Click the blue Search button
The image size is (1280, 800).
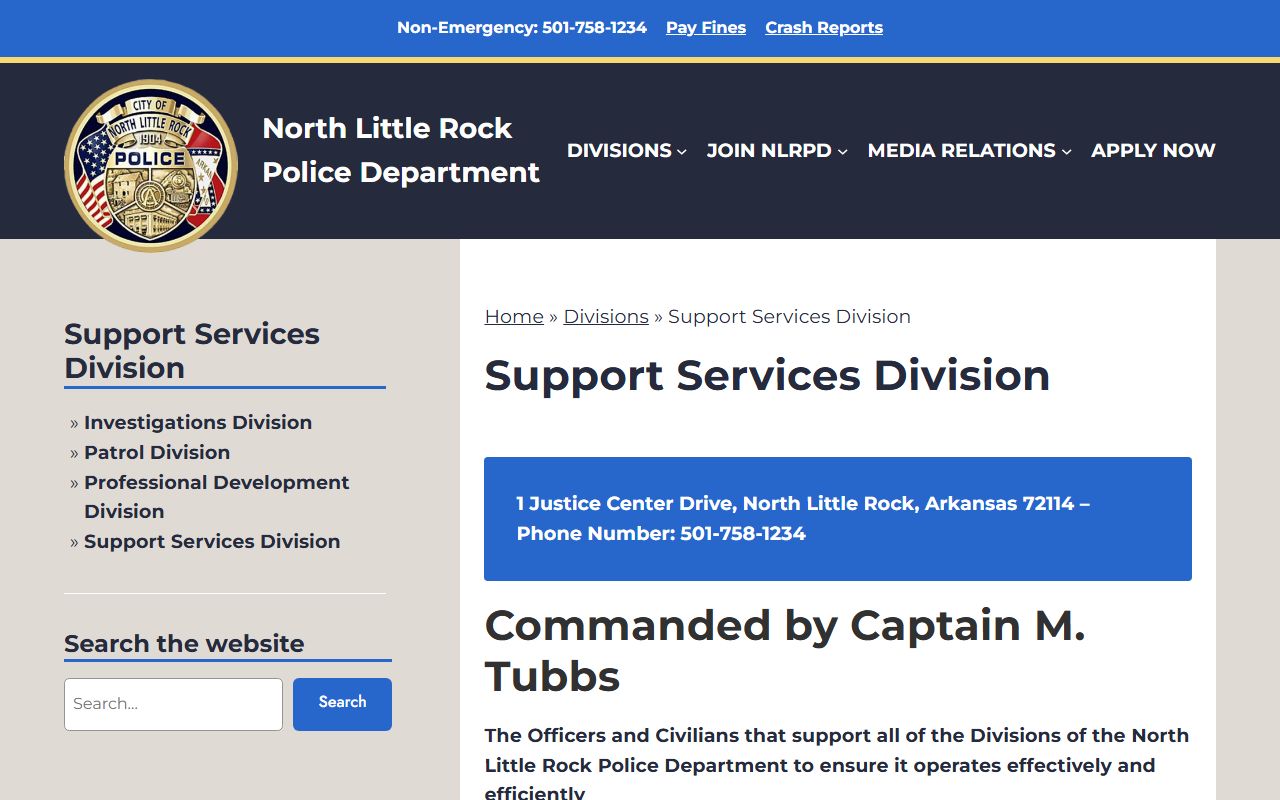coord(342,704)
